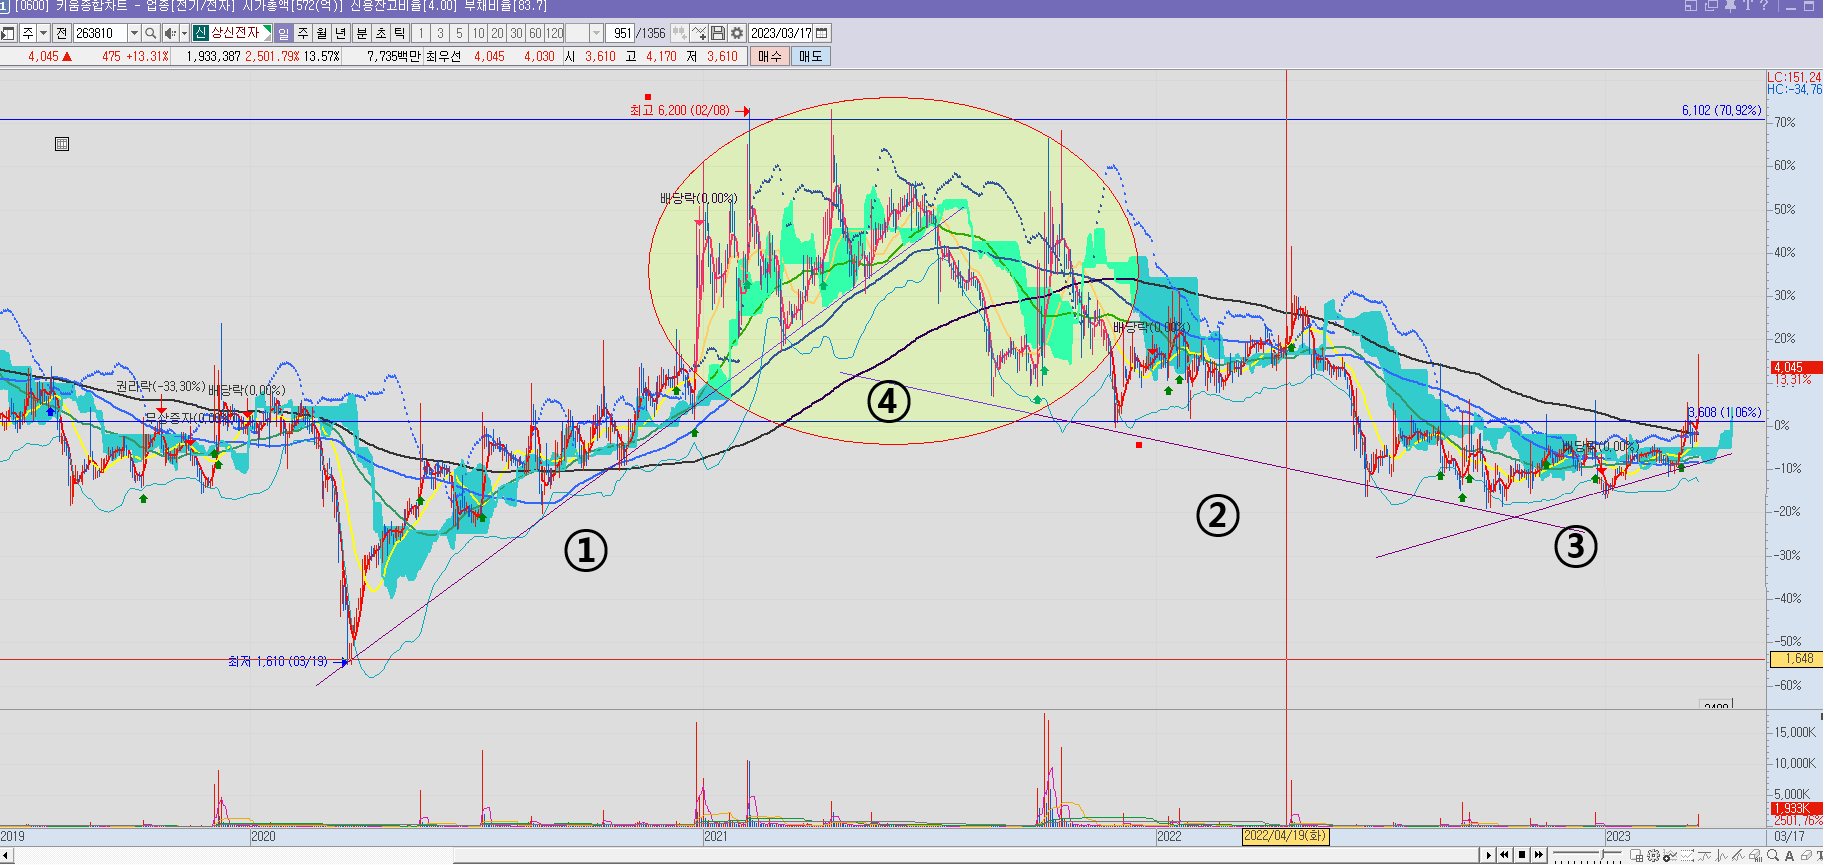Select the daily 일 period toggle
1823x865 pixels.
284,33
